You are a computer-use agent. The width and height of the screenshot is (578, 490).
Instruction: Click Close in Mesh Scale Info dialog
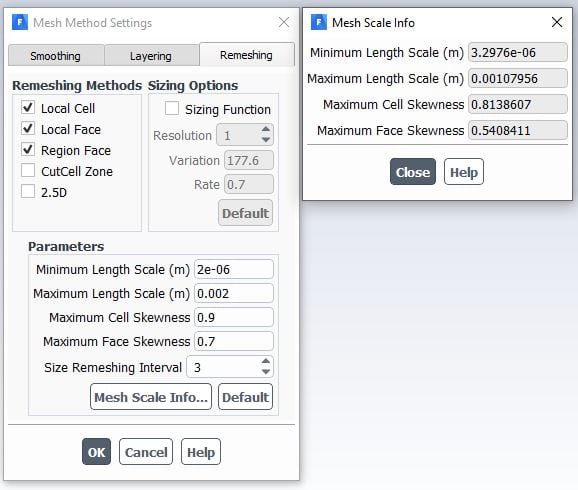coord(413,172)
